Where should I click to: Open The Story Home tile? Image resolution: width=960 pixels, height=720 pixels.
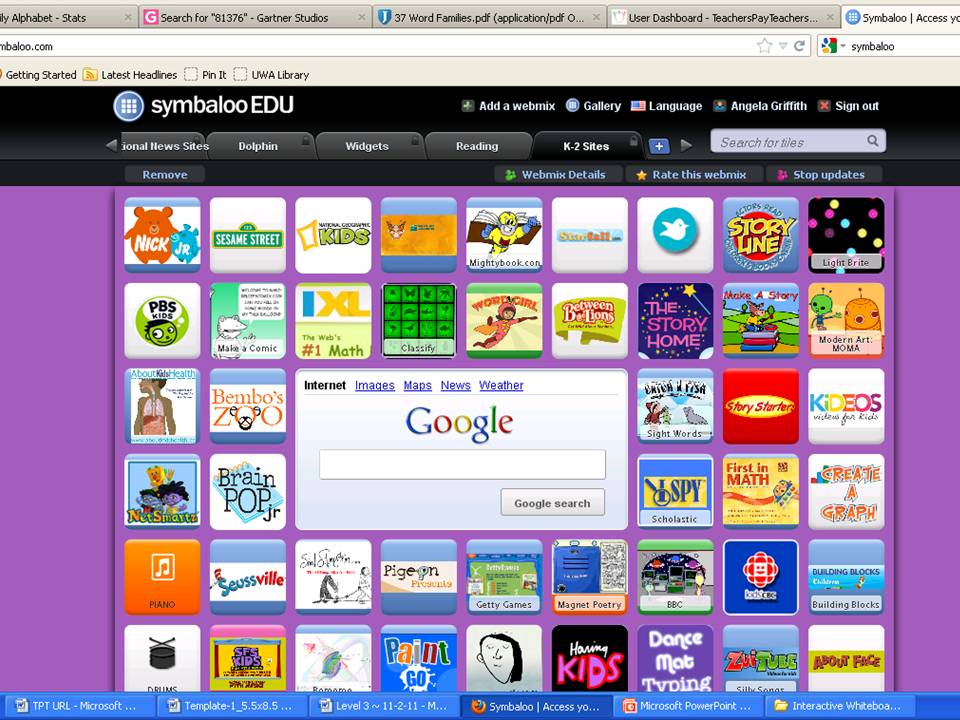point(675,321)
